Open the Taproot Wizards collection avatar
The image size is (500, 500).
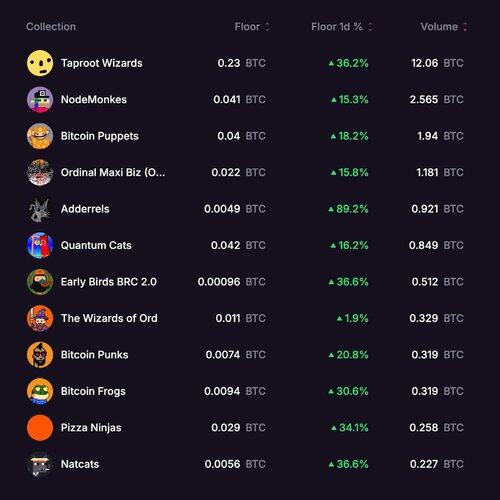coord(40,63)
